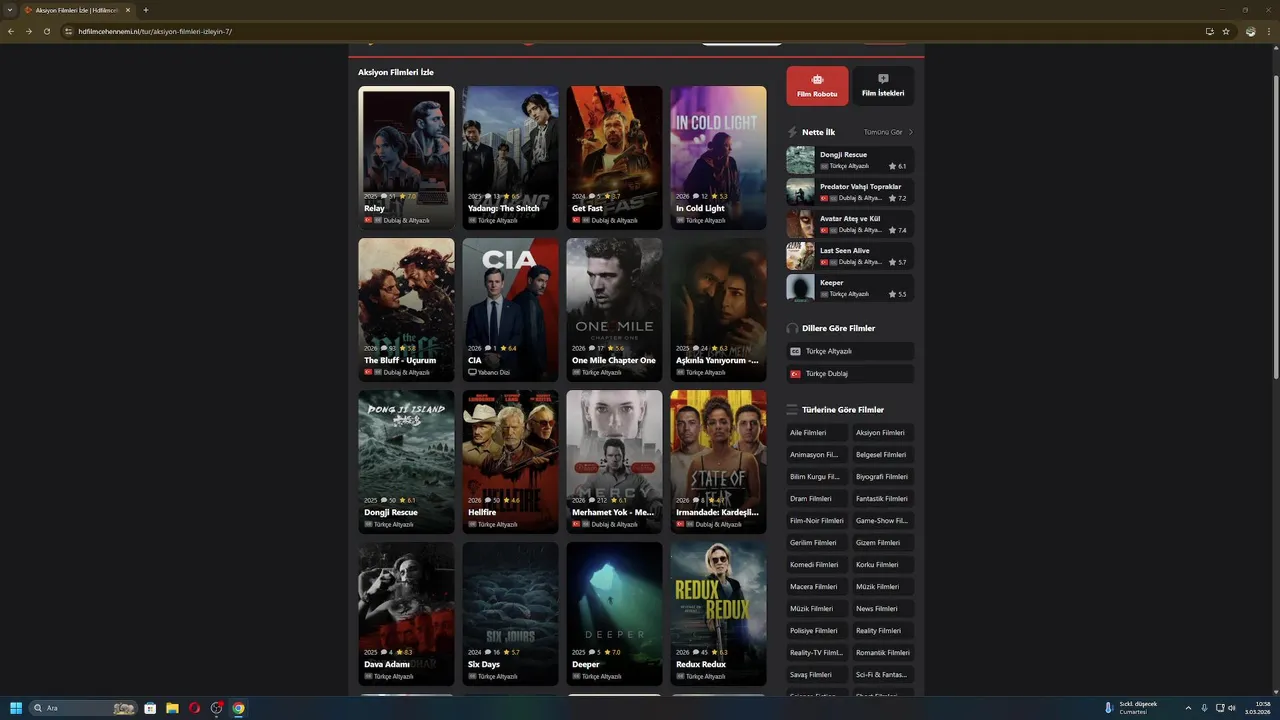Open the Six Days movie card
The width and height of the screenshot is (1280, 720).
click(x=510, y=613)
